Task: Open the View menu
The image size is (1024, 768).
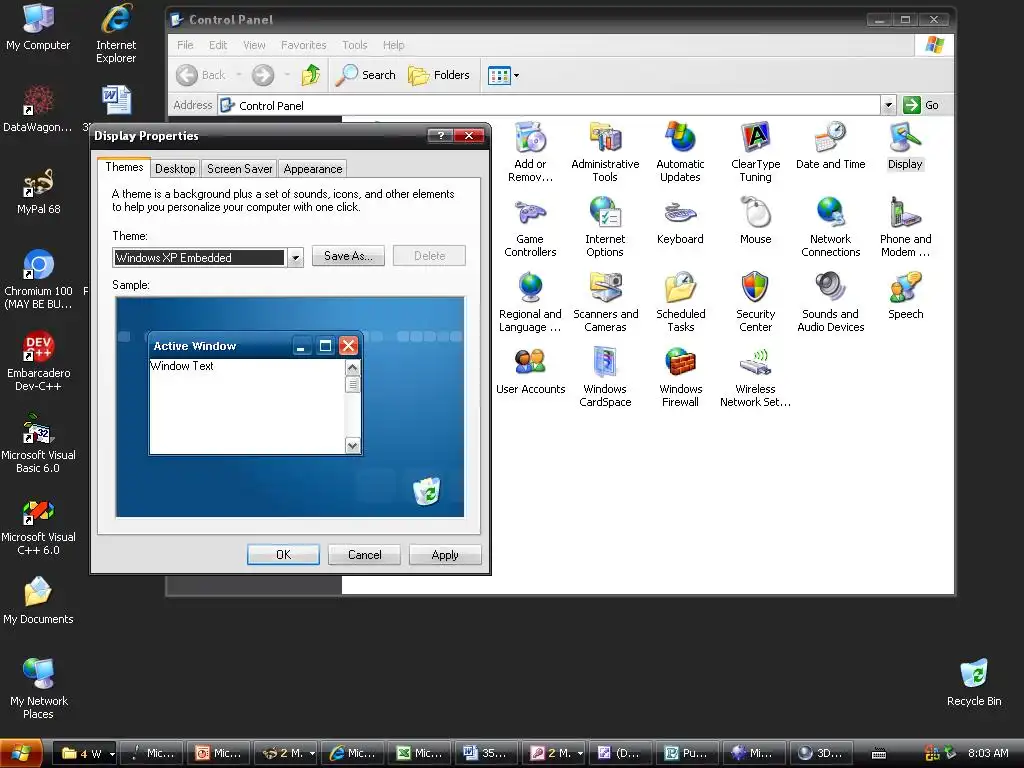Action: point(254,45)
